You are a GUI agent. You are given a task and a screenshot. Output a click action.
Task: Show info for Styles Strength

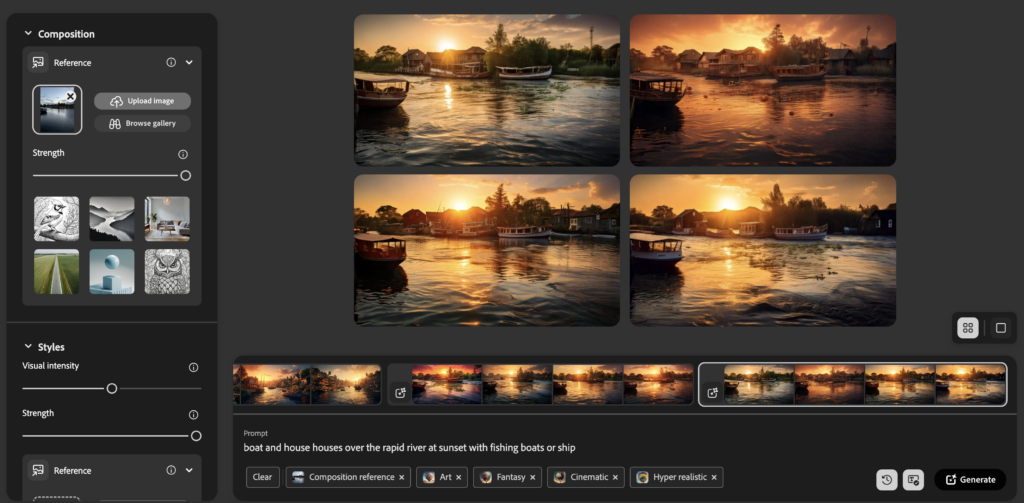tap(193, 415)
